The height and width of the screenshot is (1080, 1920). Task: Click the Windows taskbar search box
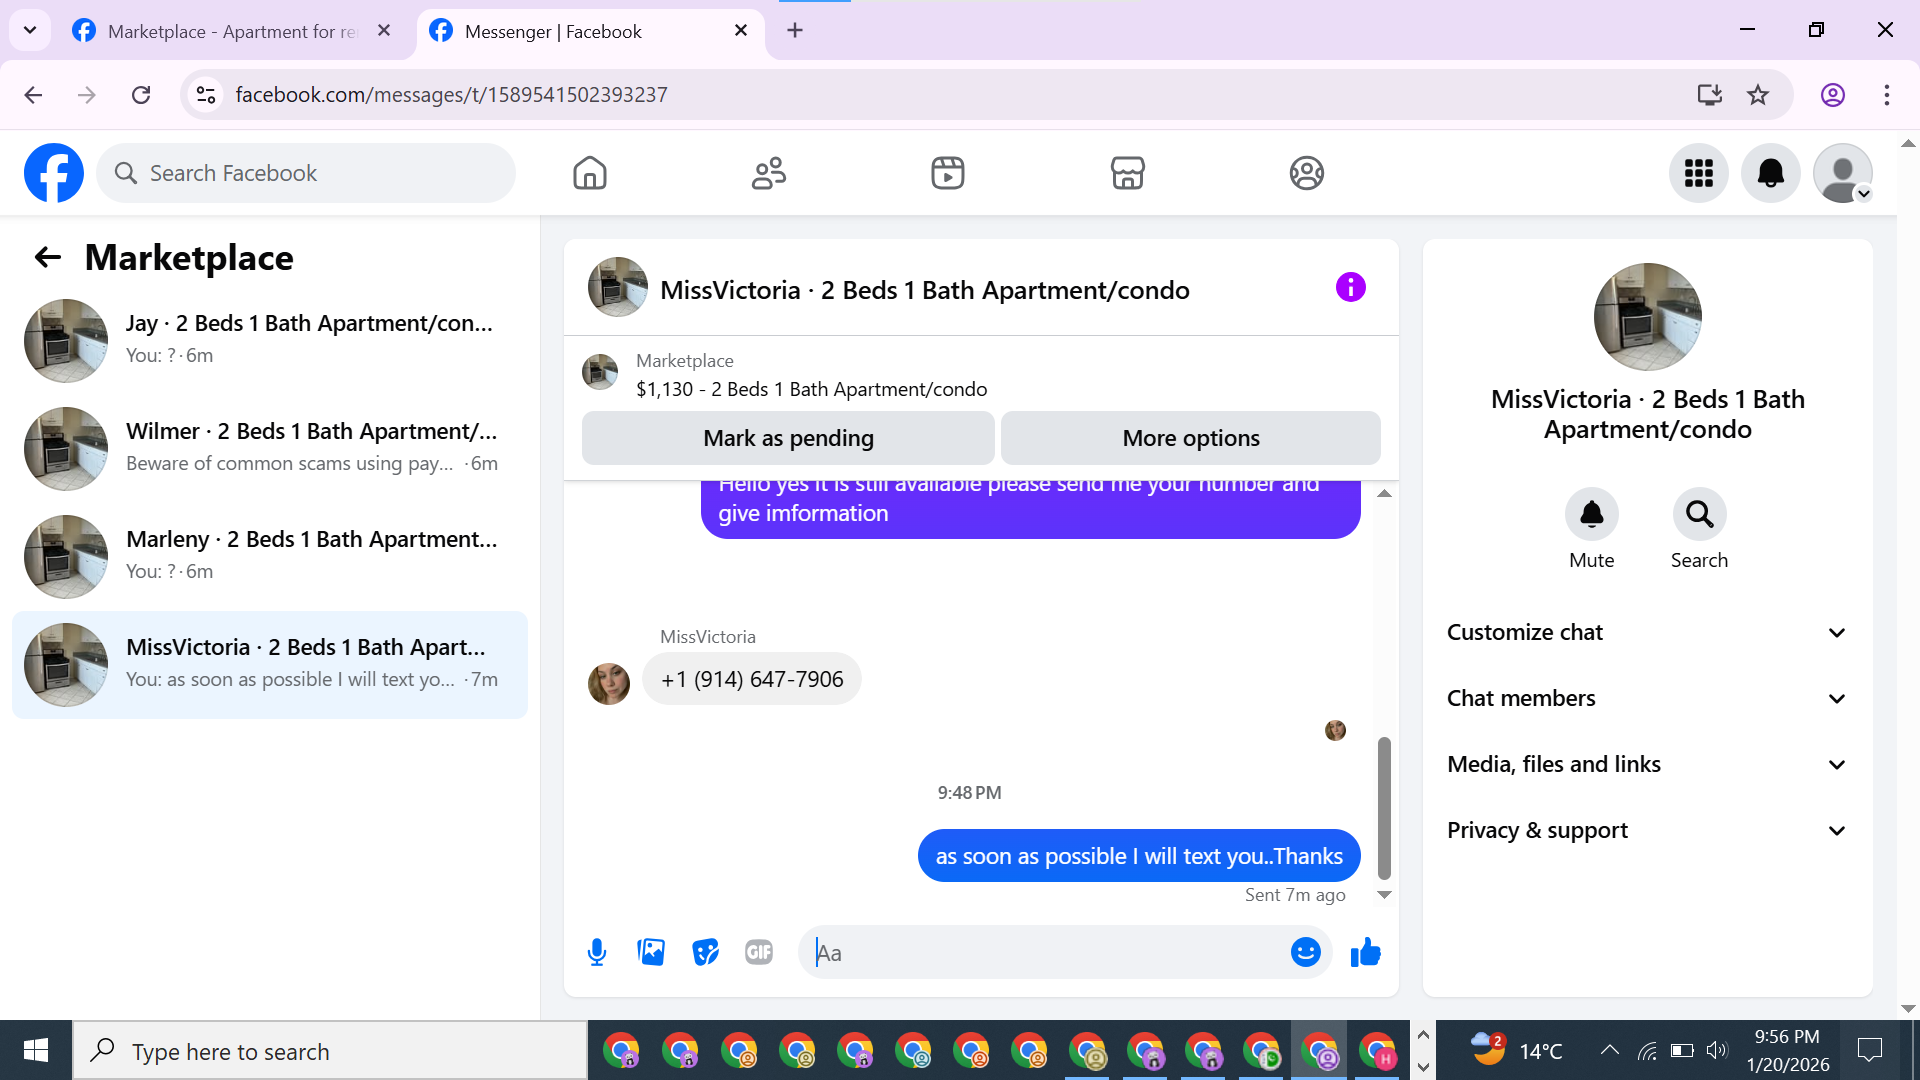click(x=330, y=1050)
